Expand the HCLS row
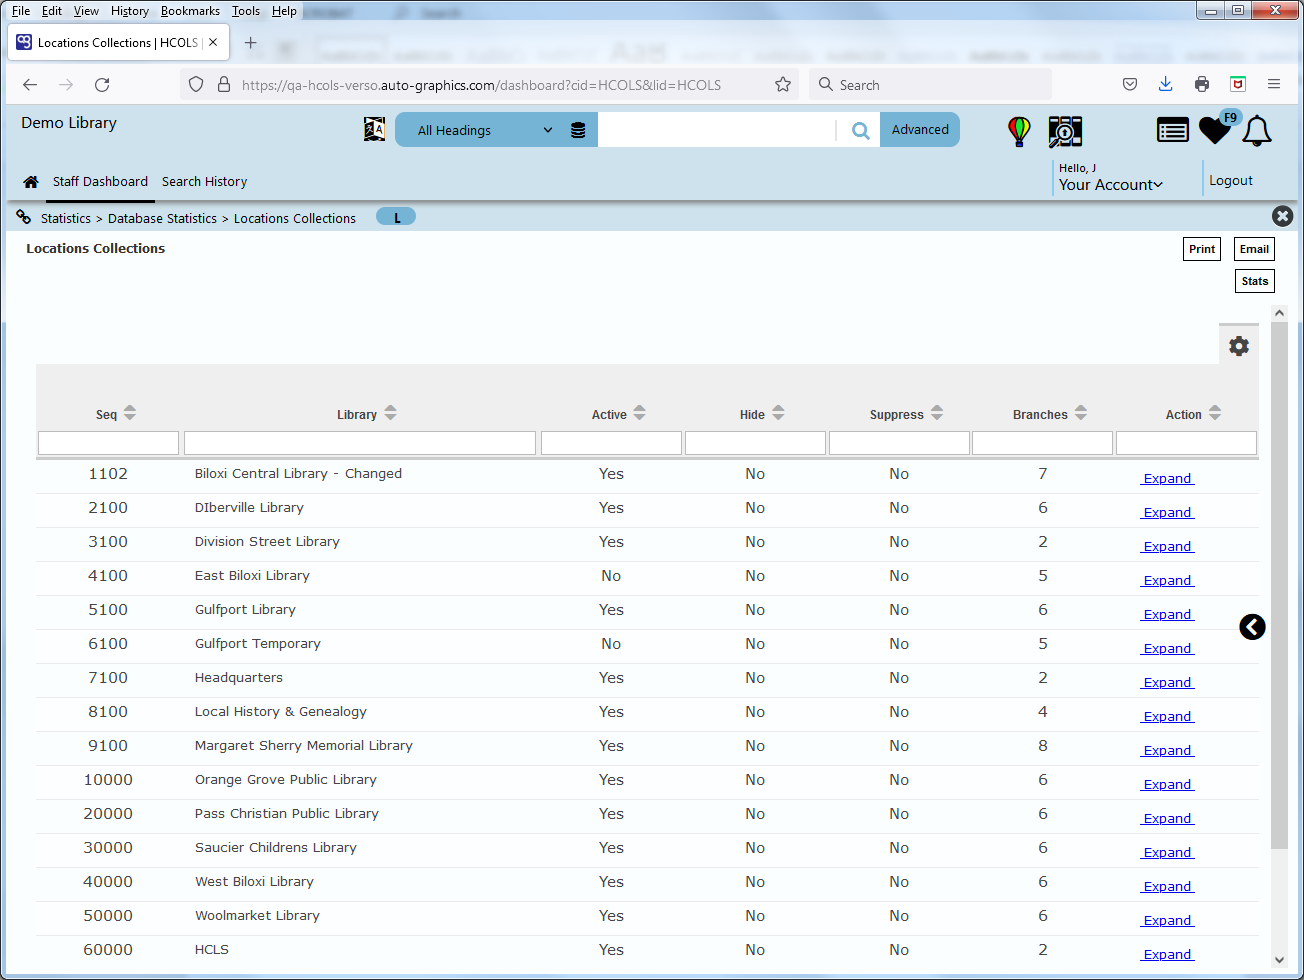Image resolution: width=1304 pixels, height=980 pixels. 1167,954
